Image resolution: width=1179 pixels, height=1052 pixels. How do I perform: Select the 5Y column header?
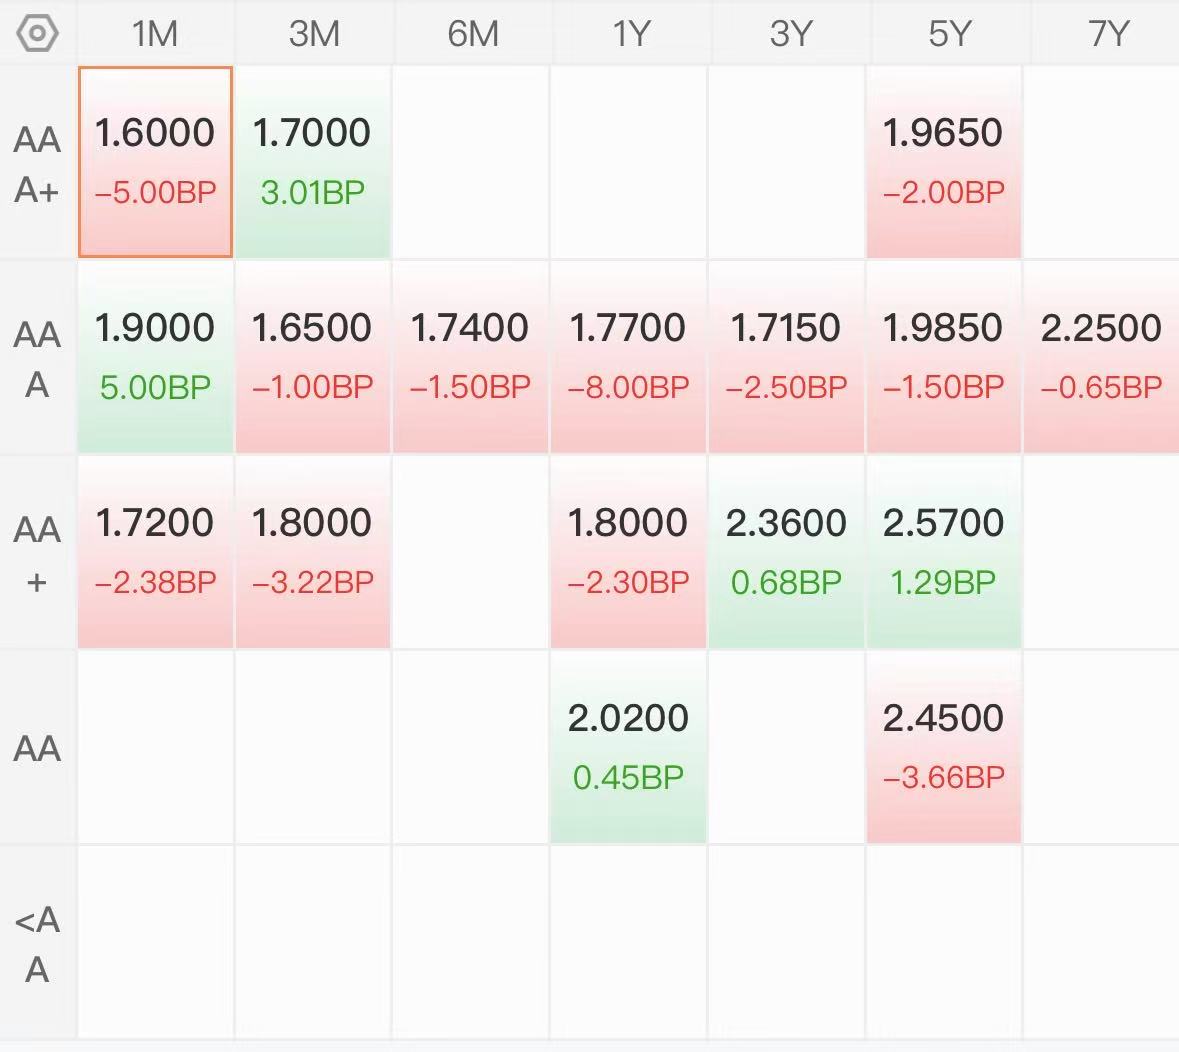(x=949, y=33)
